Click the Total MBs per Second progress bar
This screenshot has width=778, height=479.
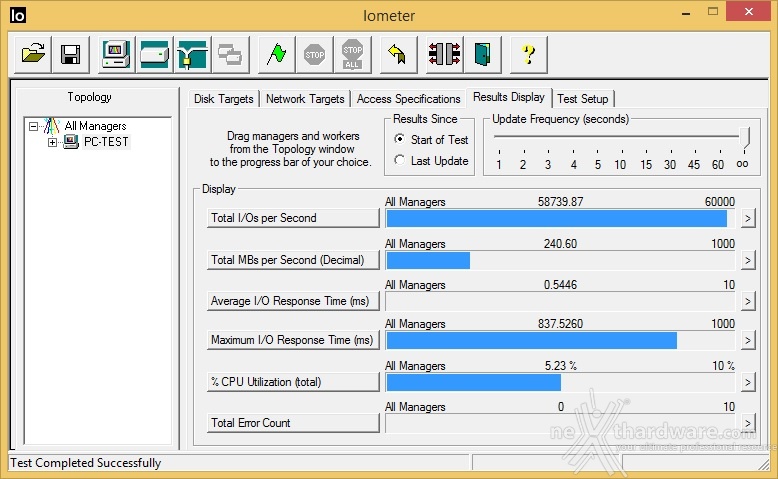pyautogui.click(x=560, y=260)
